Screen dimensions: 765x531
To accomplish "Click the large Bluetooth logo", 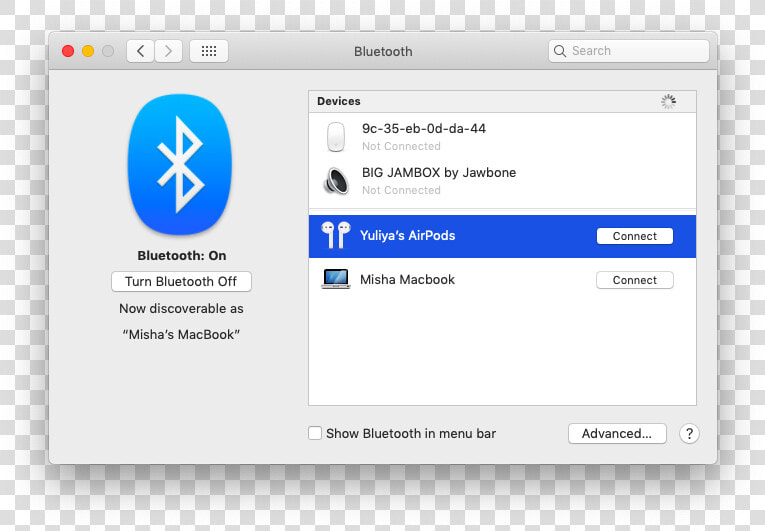I will (x=180, y=164).
